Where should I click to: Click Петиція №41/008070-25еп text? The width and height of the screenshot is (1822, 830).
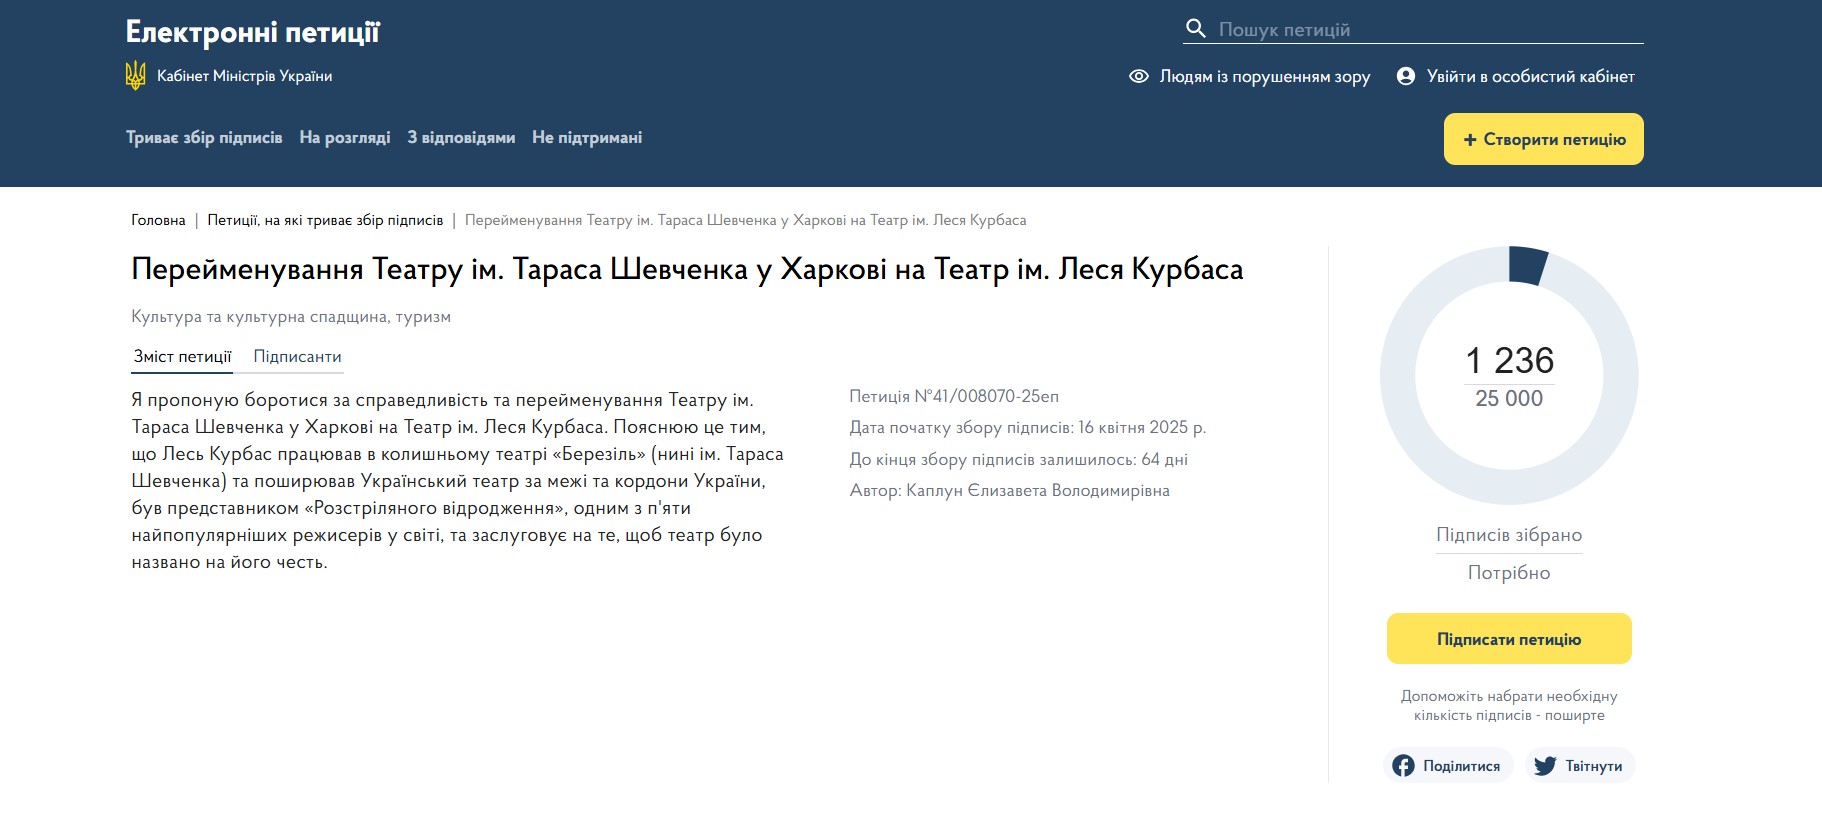coord(954,397)
